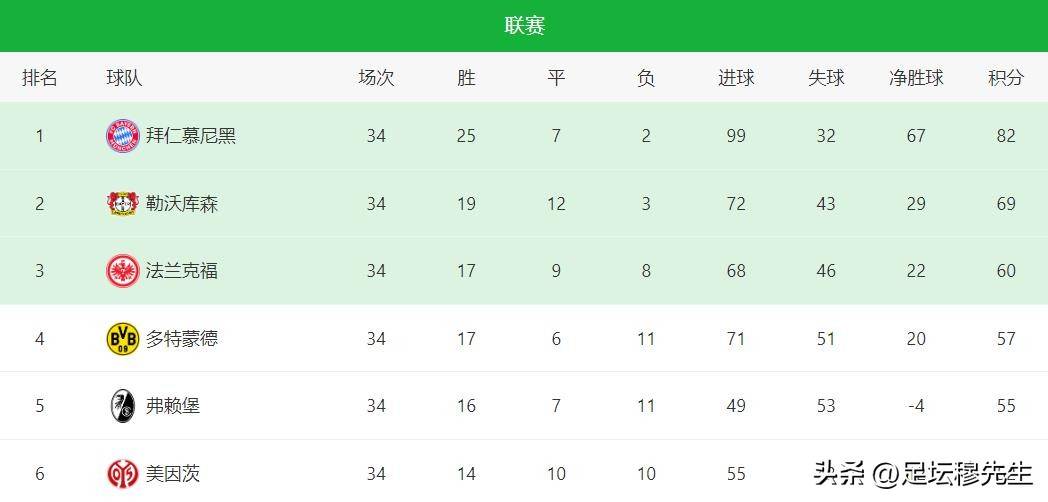Click the 进球 column header

pyautogui.click(x=736, y=78)
